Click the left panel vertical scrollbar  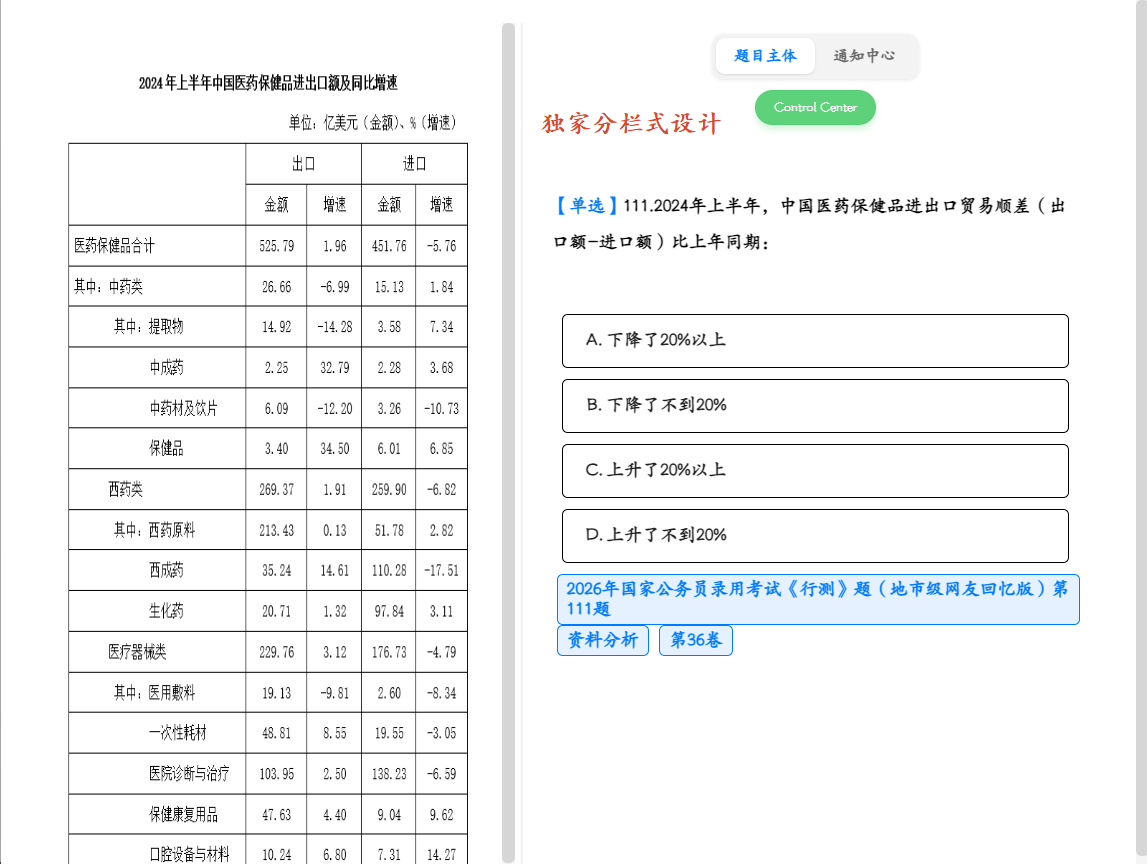[x=508, y=443]
